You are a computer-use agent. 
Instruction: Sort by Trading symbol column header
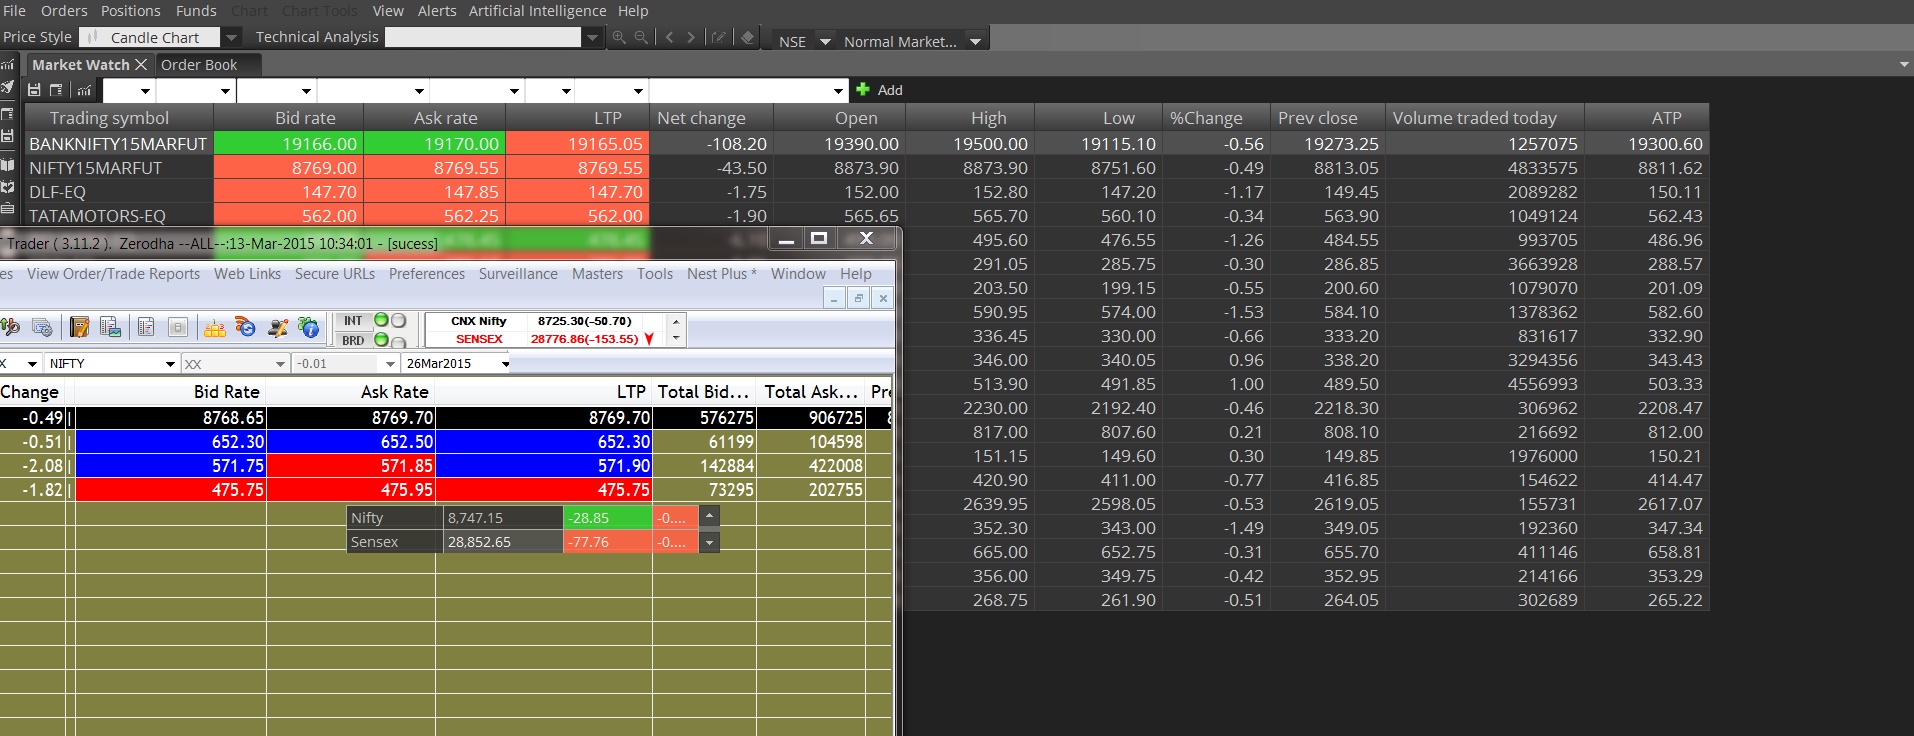(x=119, y=118)
